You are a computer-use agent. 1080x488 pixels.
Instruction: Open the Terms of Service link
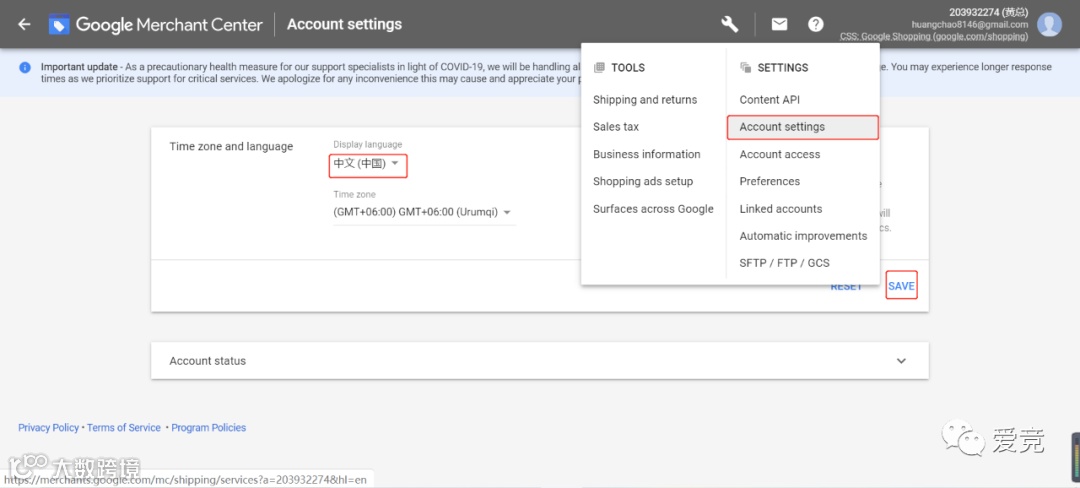tap(123, 427)
